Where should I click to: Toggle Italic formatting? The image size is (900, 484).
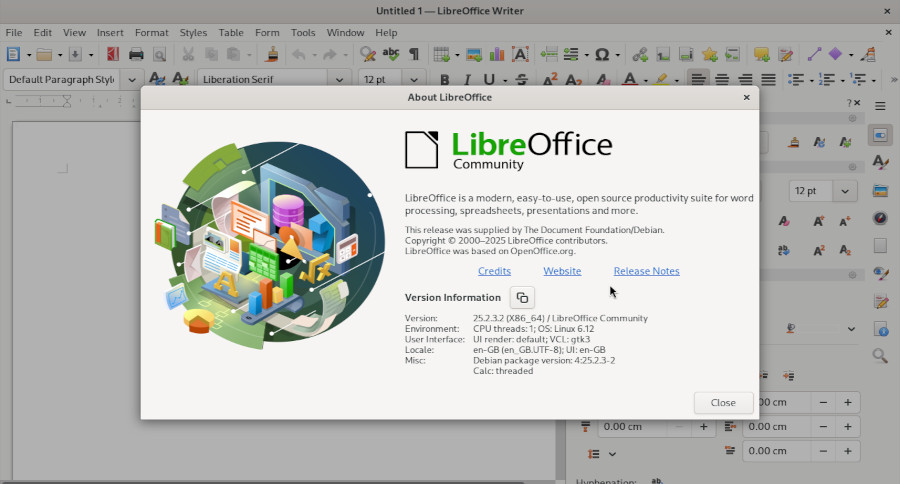467,79
